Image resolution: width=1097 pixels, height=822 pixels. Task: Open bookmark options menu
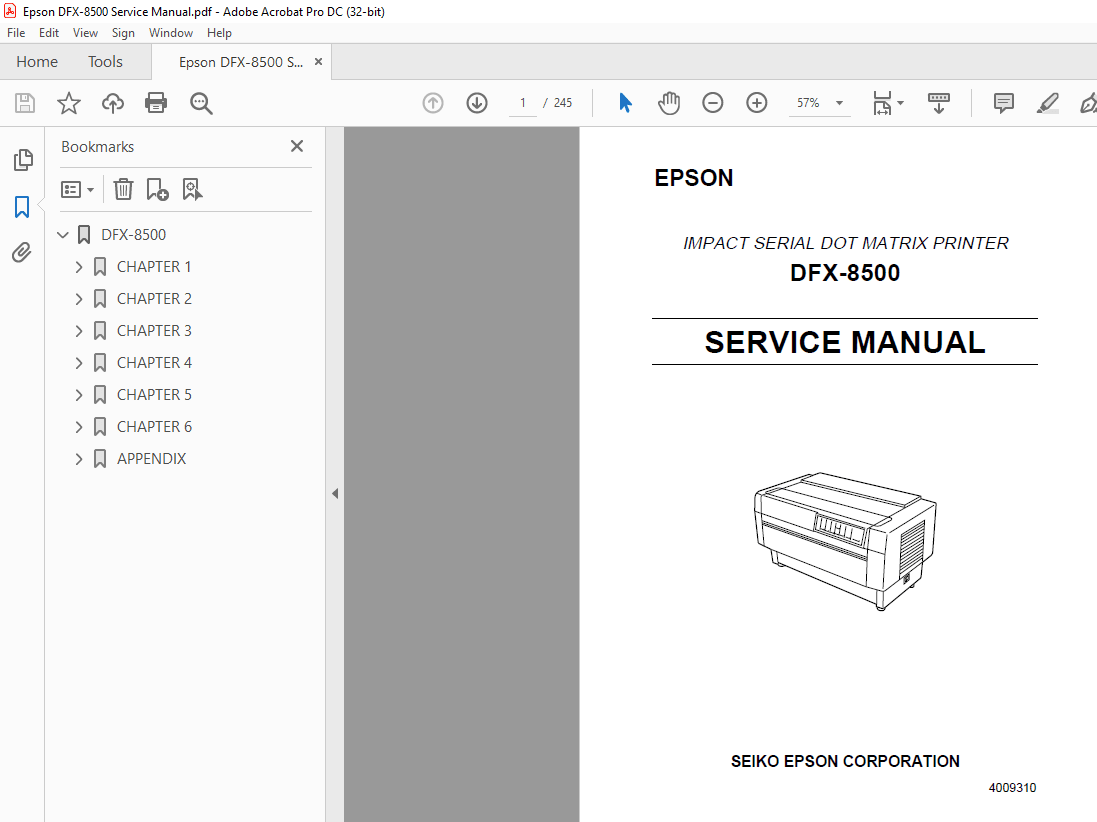77,189
